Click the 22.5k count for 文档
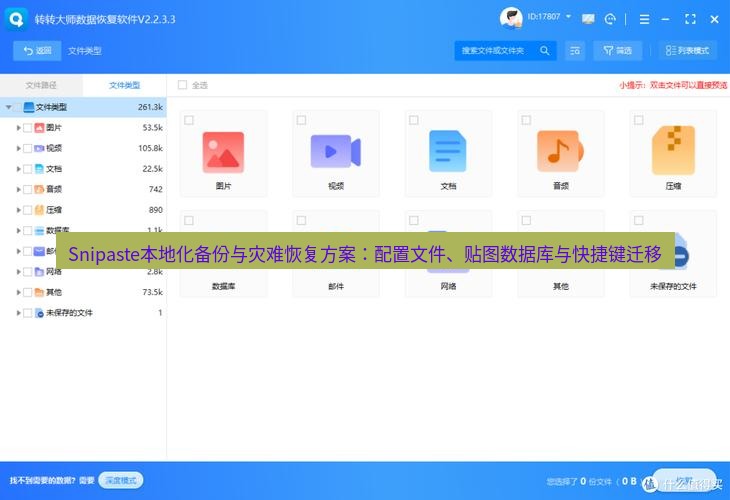The width and height of the screenshot is (730, 500). 153,169
